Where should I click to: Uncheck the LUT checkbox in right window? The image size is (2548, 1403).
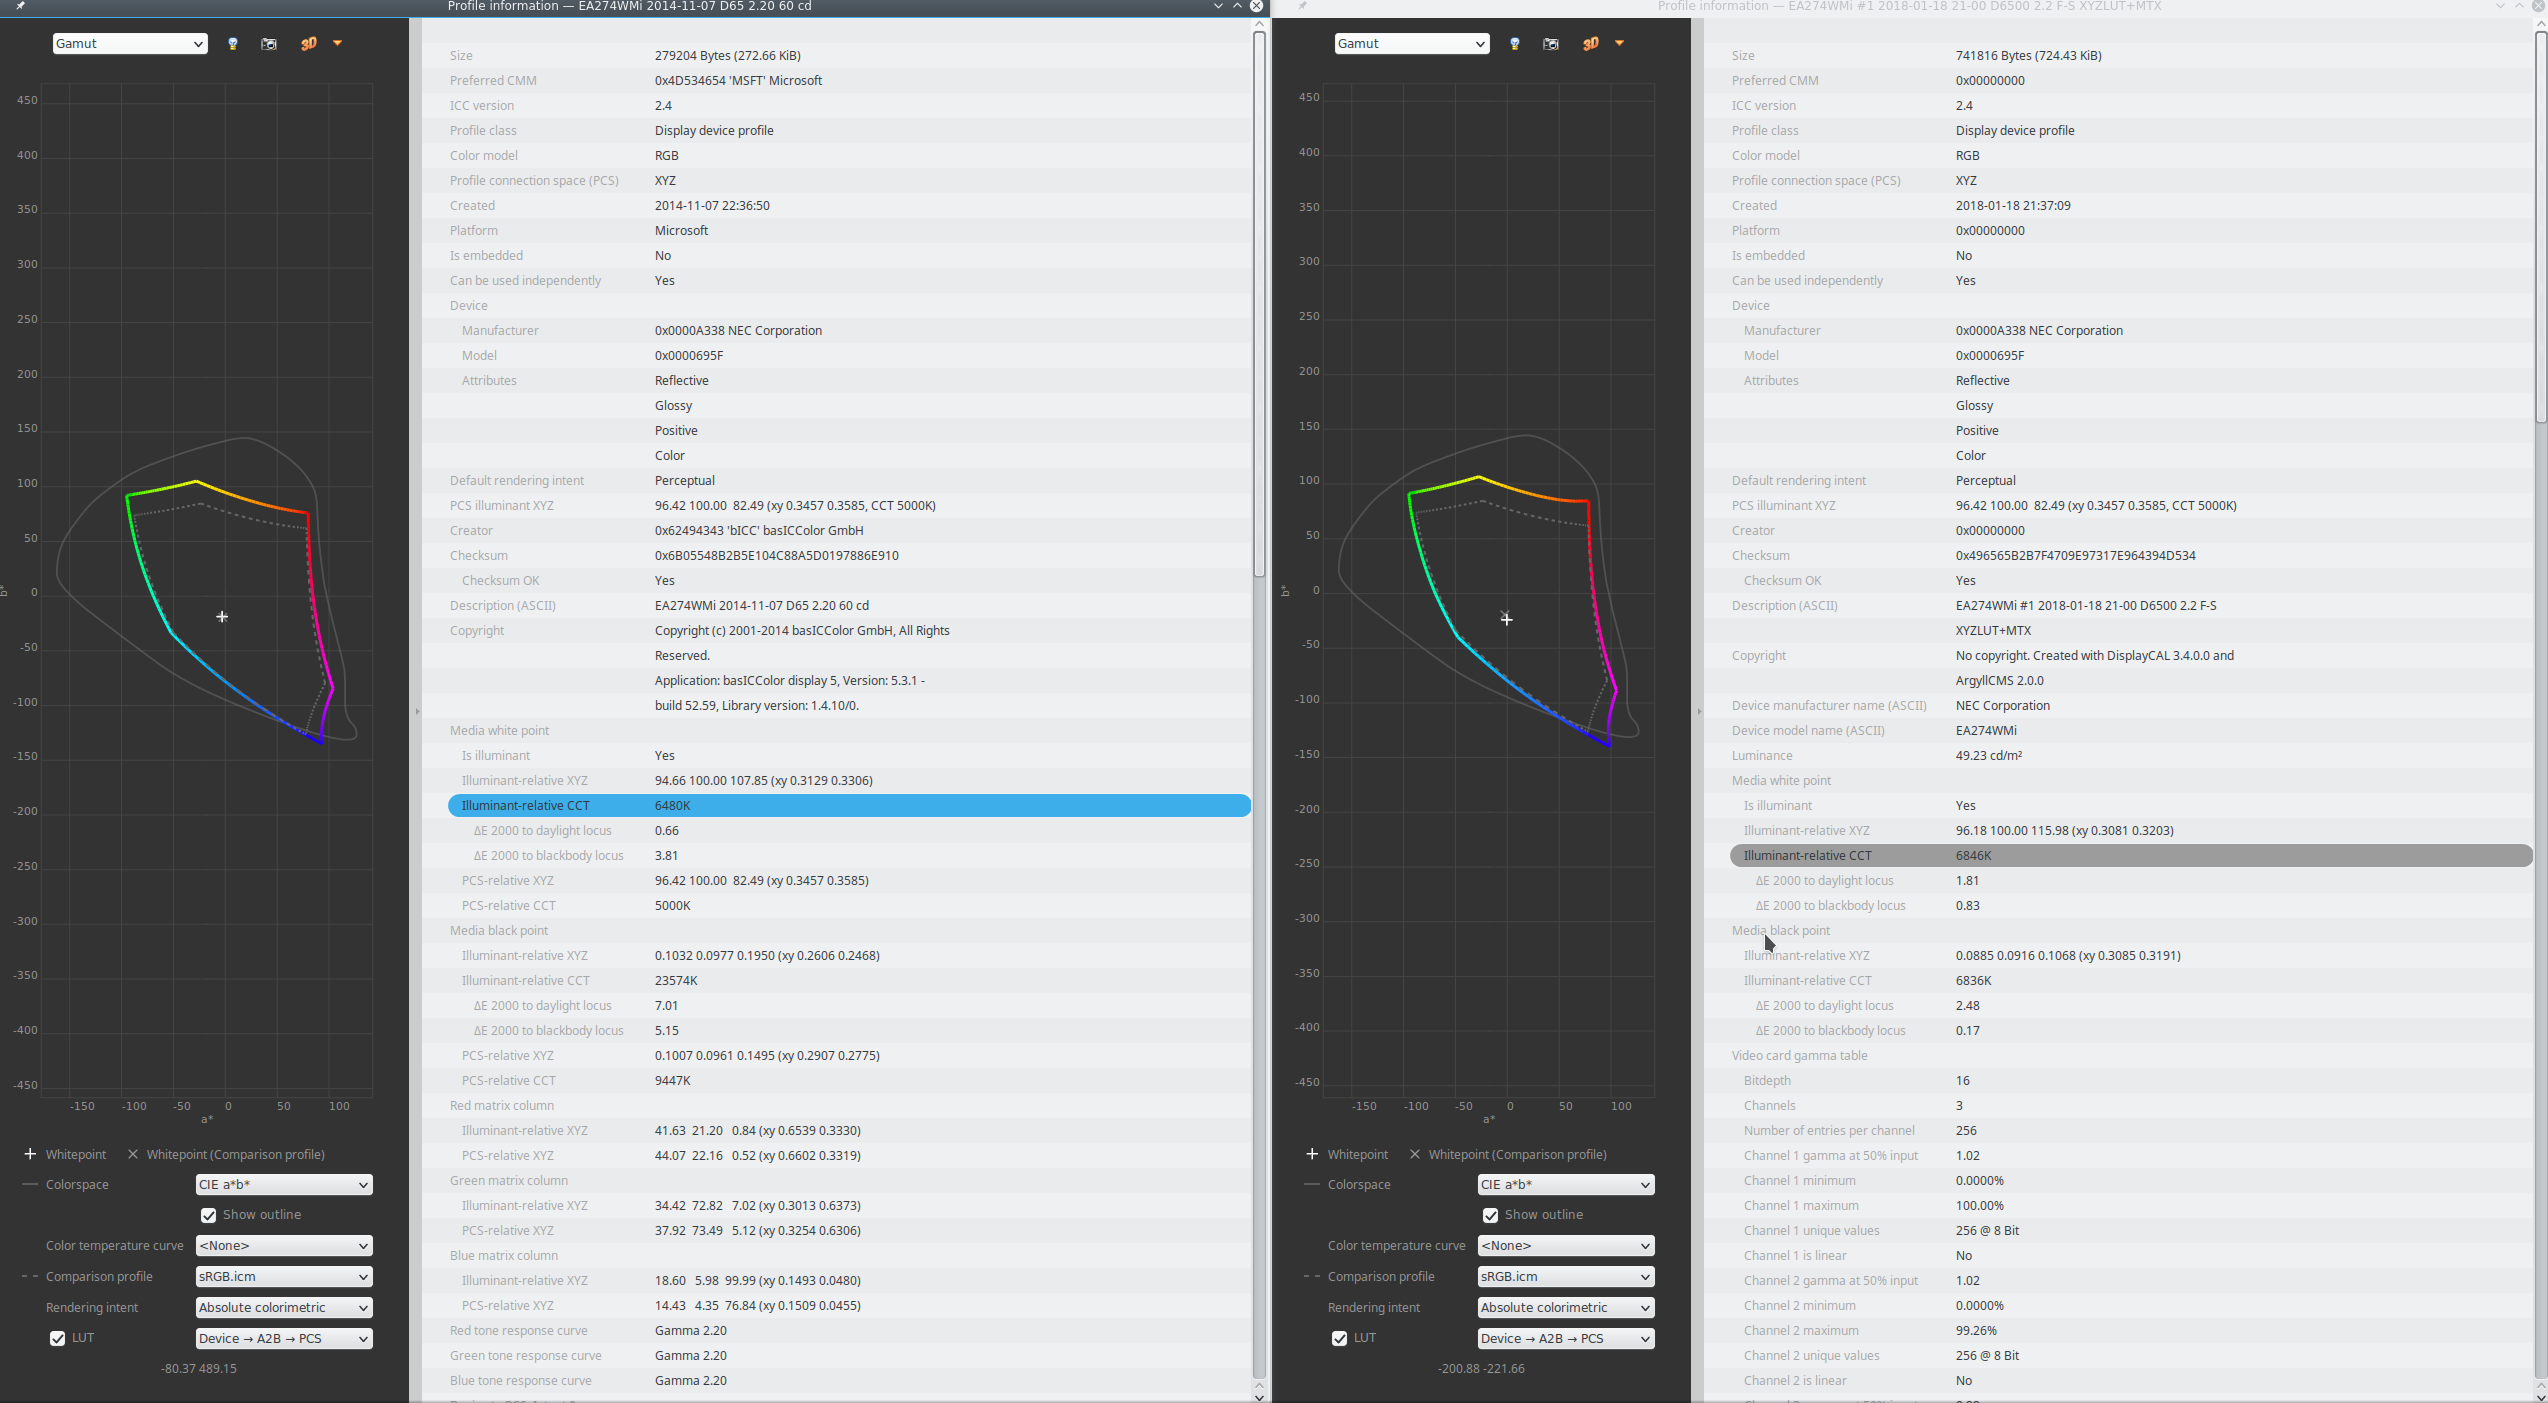click(x=1340, y=1338)
